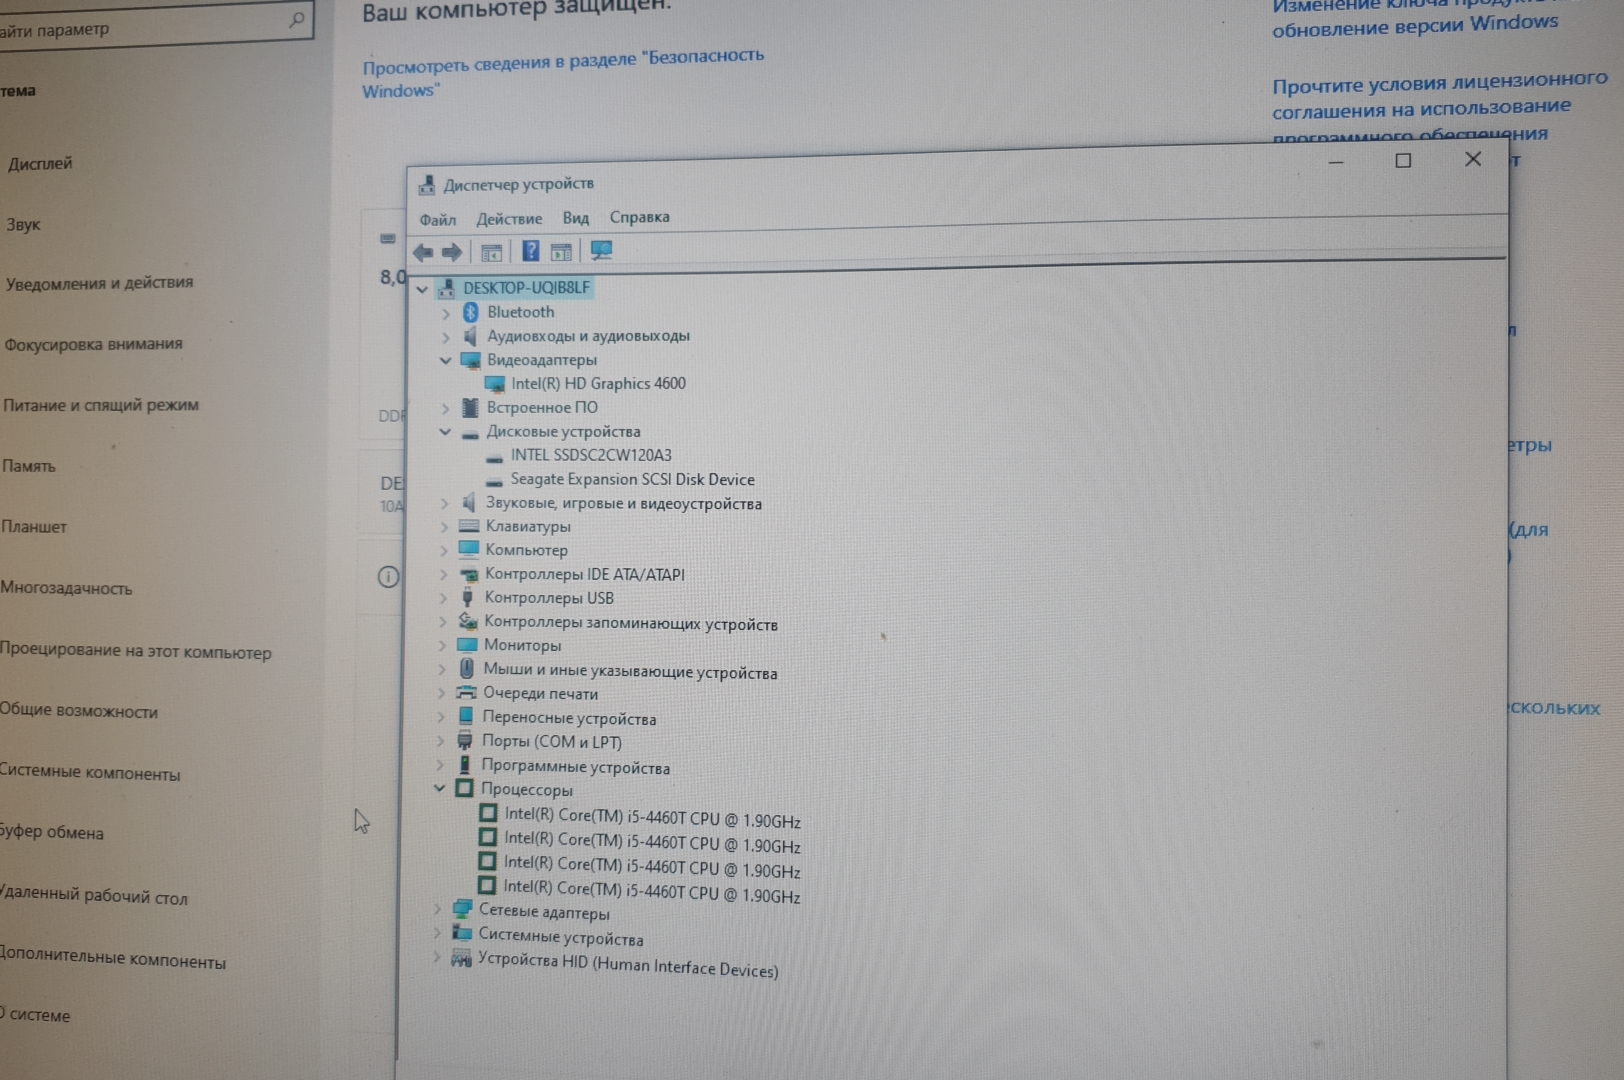Image resolution: width=1624 pixels, height=1080 pixels.
Task: Click the magnifier icon in Settings search box
Action: (x=296, y=19)
